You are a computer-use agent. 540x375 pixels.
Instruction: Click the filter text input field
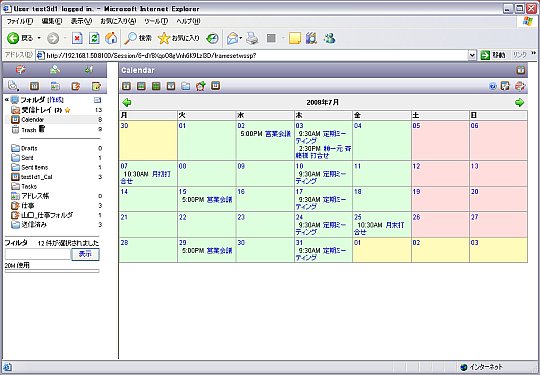click(x=38, y=254)
